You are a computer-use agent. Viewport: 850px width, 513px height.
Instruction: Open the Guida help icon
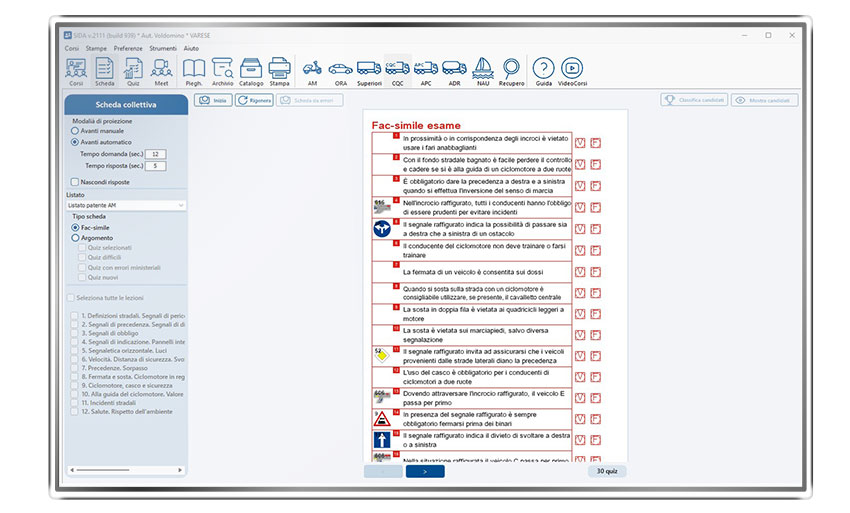pos(543,71)
